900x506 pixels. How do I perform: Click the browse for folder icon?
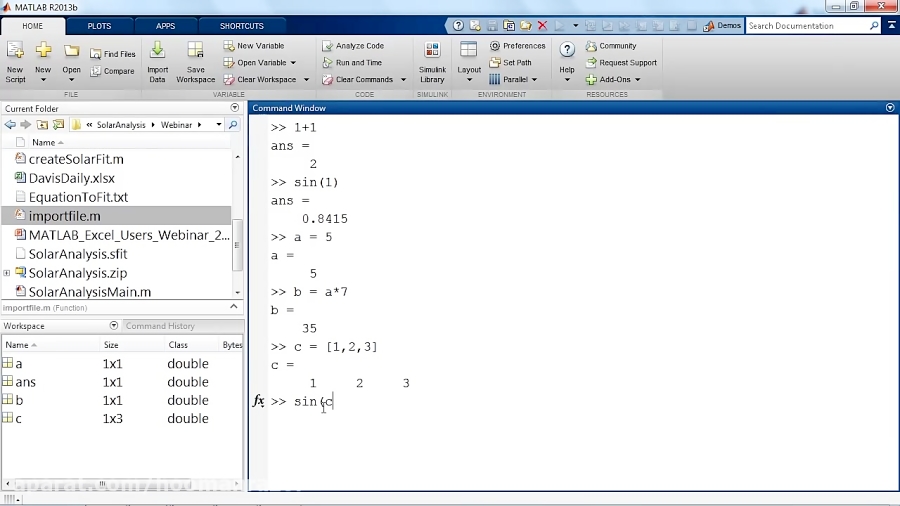point(59,124)
